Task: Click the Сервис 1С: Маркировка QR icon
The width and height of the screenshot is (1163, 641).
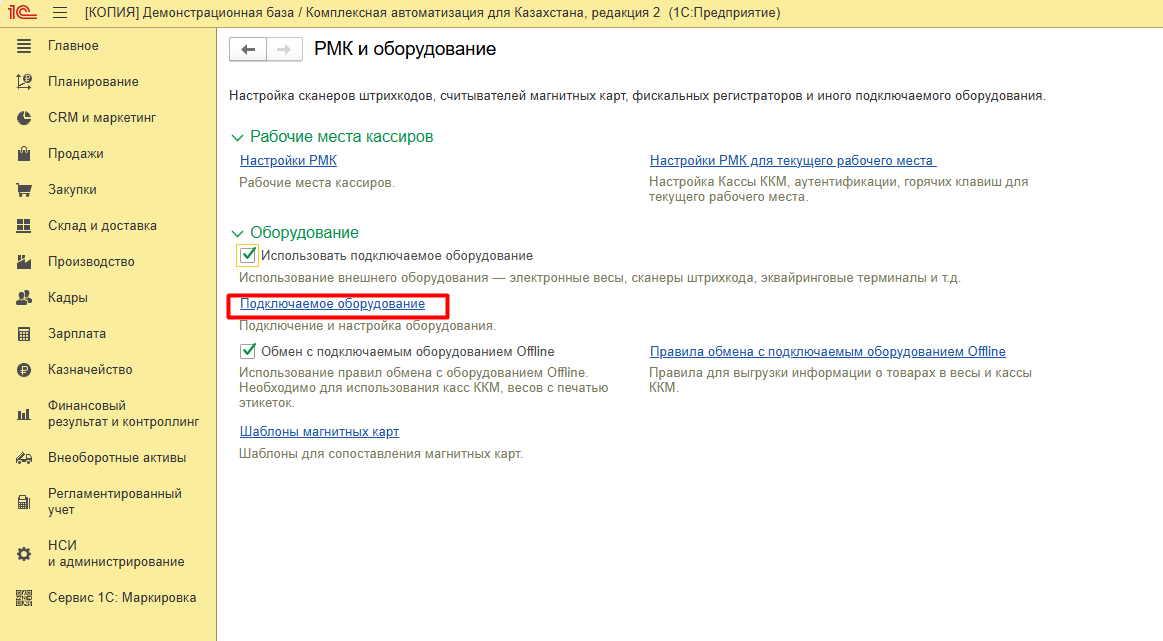Action: pos(25,598)
